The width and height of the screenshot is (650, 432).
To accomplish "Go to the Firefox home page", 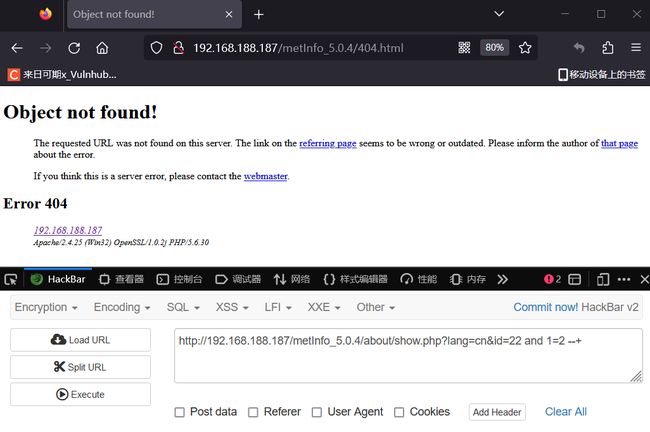I will [102, 48].
